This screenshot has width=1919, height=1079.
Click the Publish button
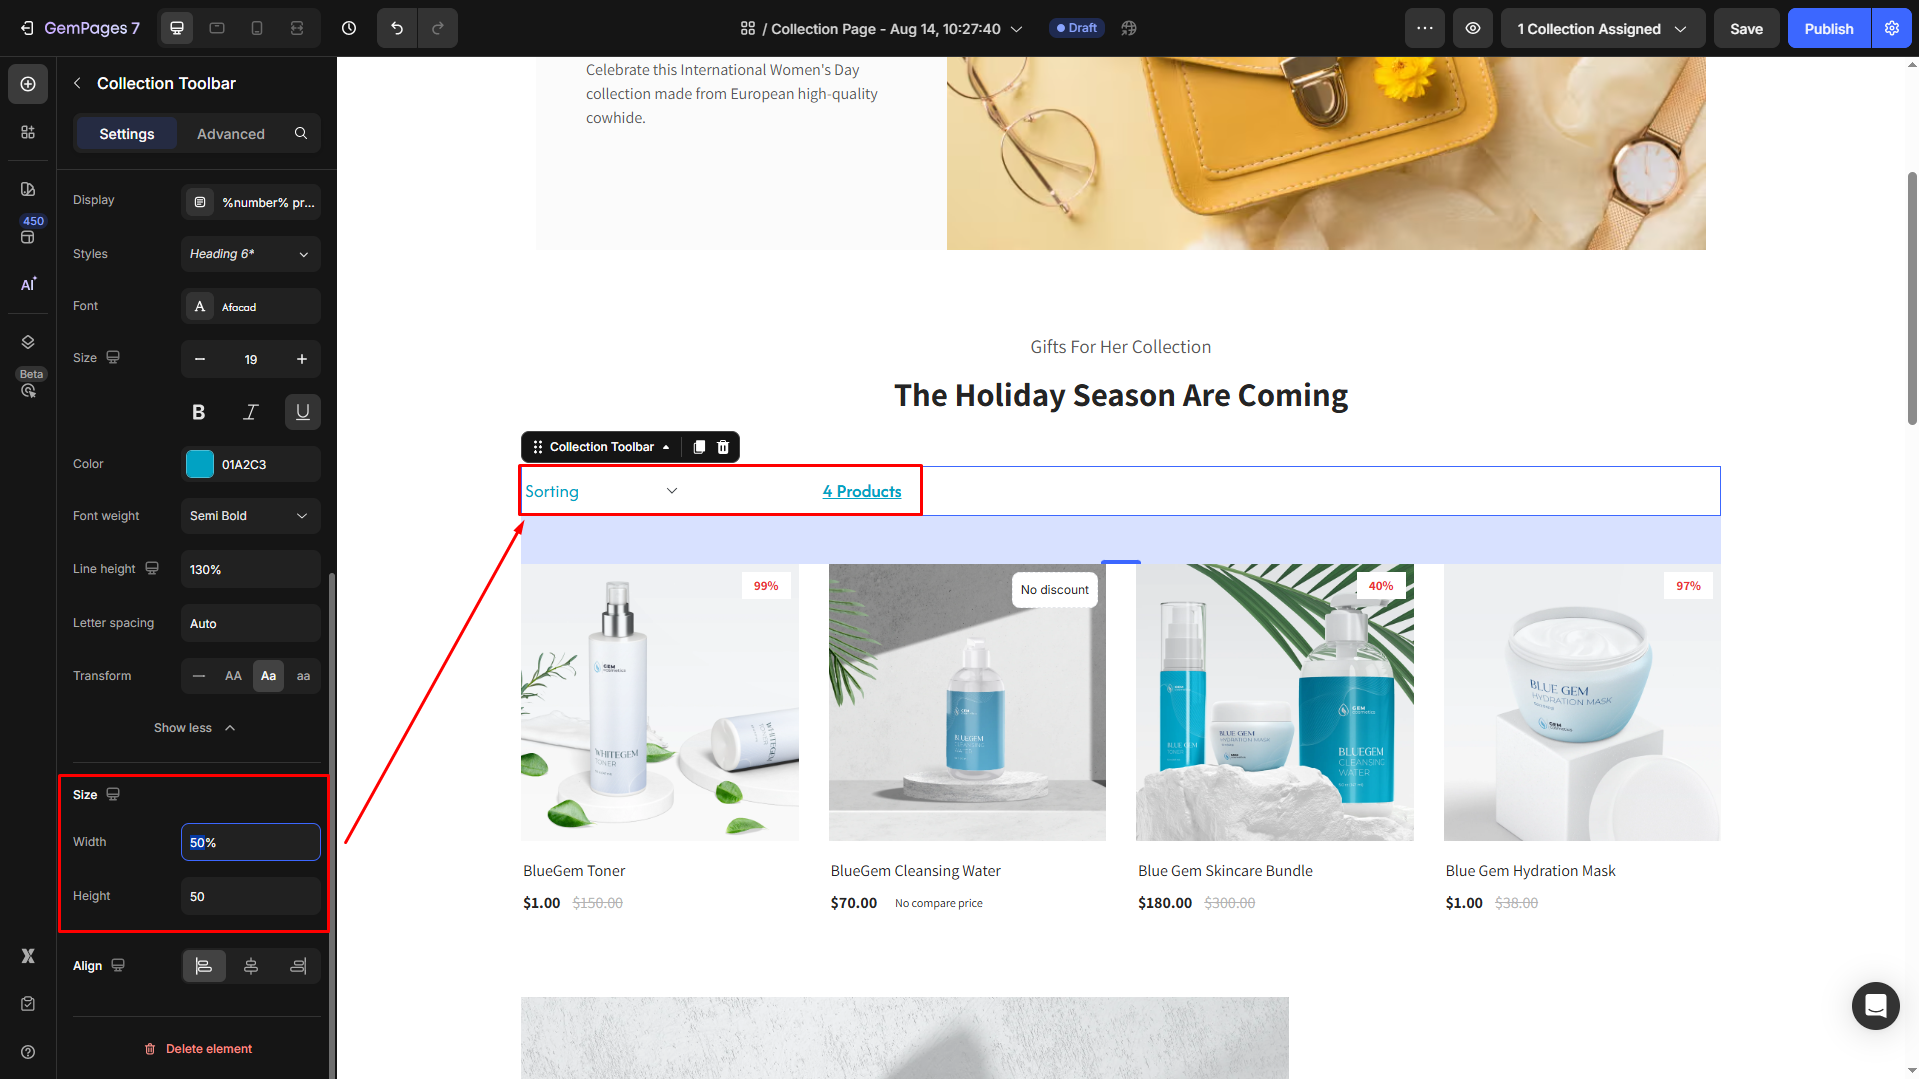pyautogui.click(x=1829, y=28)
